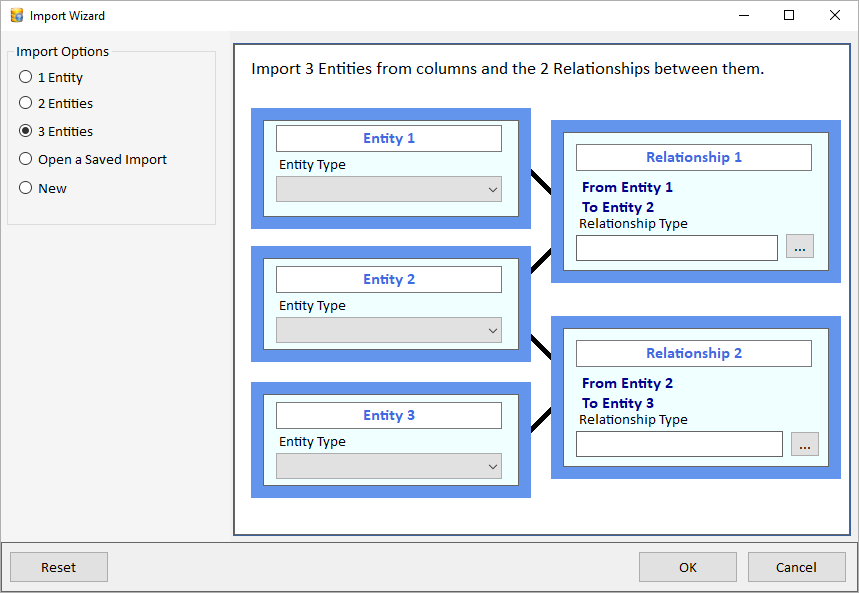Click inside the Entity 1 name field
The height and width of the screenshot is (593, 859).
[388, 138]
